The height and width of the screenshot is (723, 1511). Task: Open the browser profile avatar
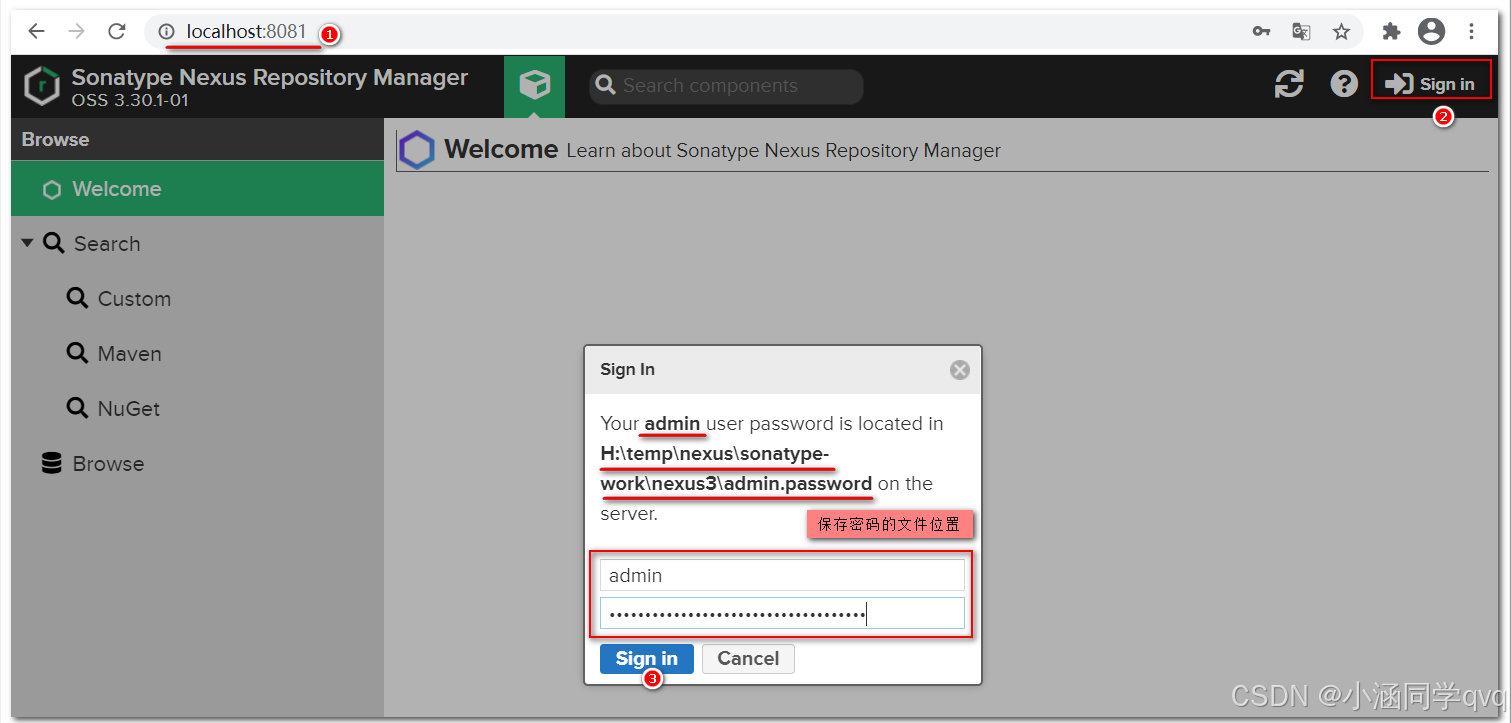click(1431, 32)
